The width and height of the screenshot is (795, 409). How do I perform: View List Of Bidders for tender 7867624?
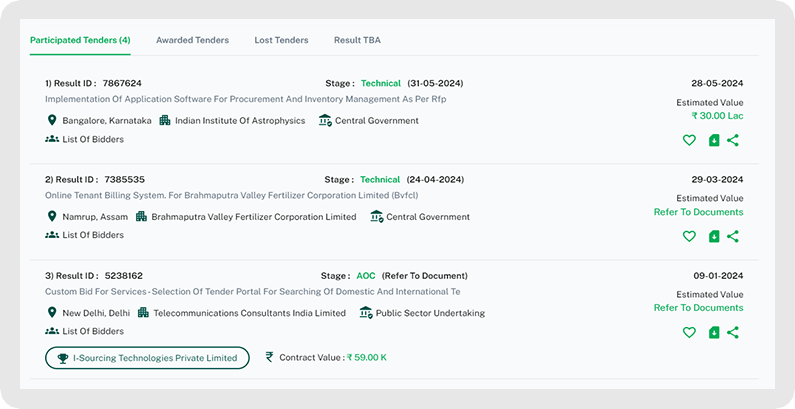coord(92,139)
